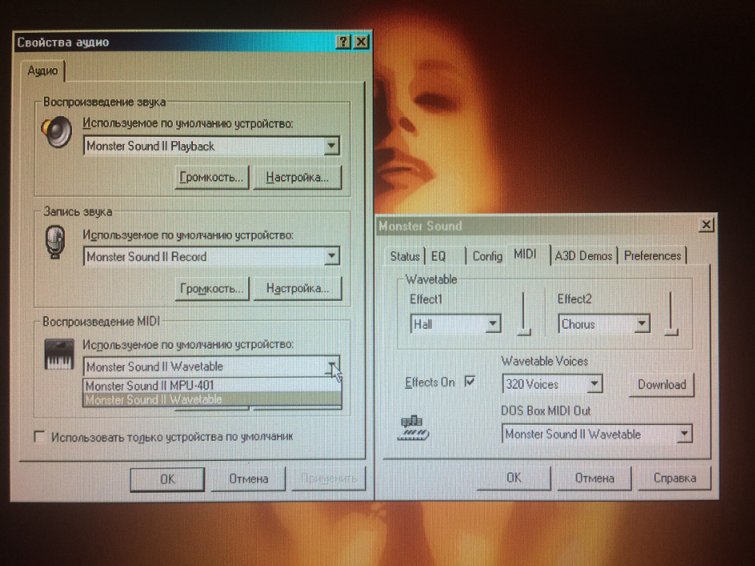
Task: Go to the Preferences tab
Action: 652,256
